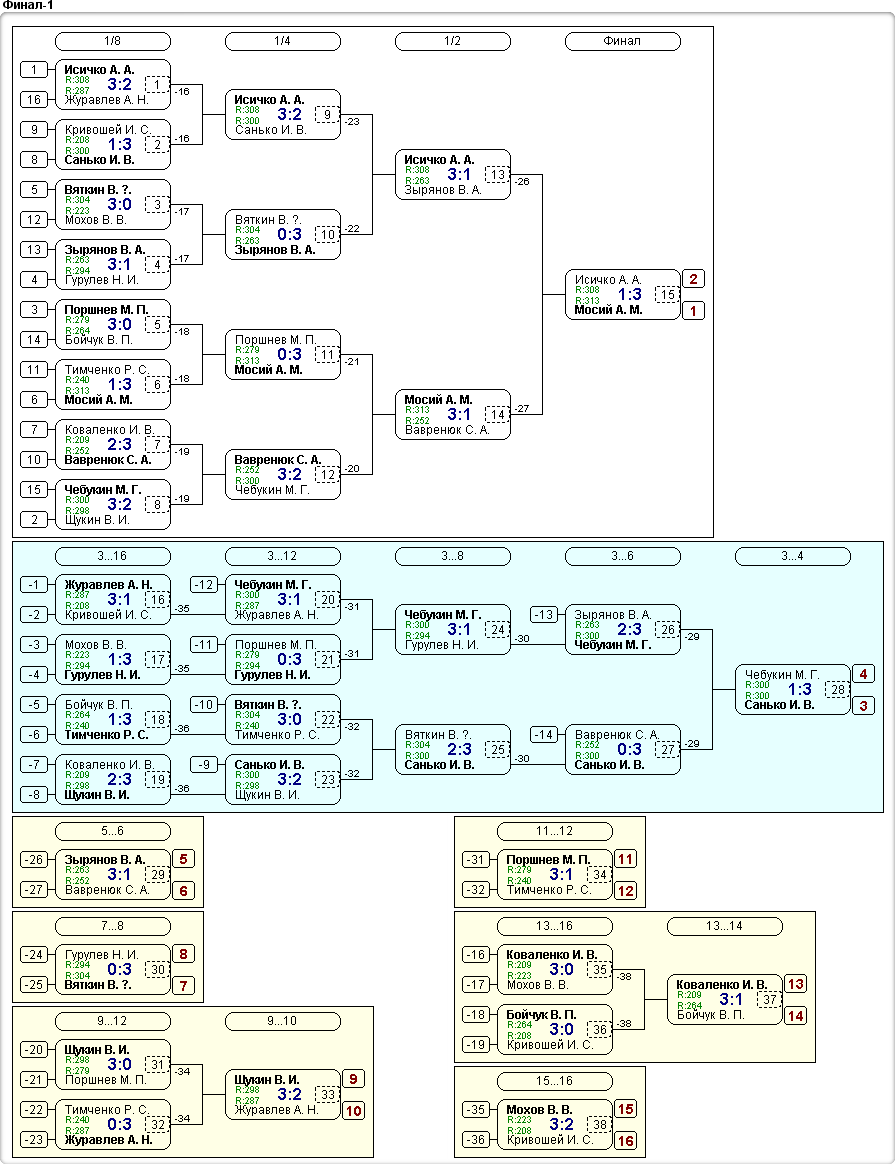This screenshot has width=896, height=1165.
Task: Open quarterfinal Поршнев vs Мосий 0:3
Action: click(x=283, y=354)
